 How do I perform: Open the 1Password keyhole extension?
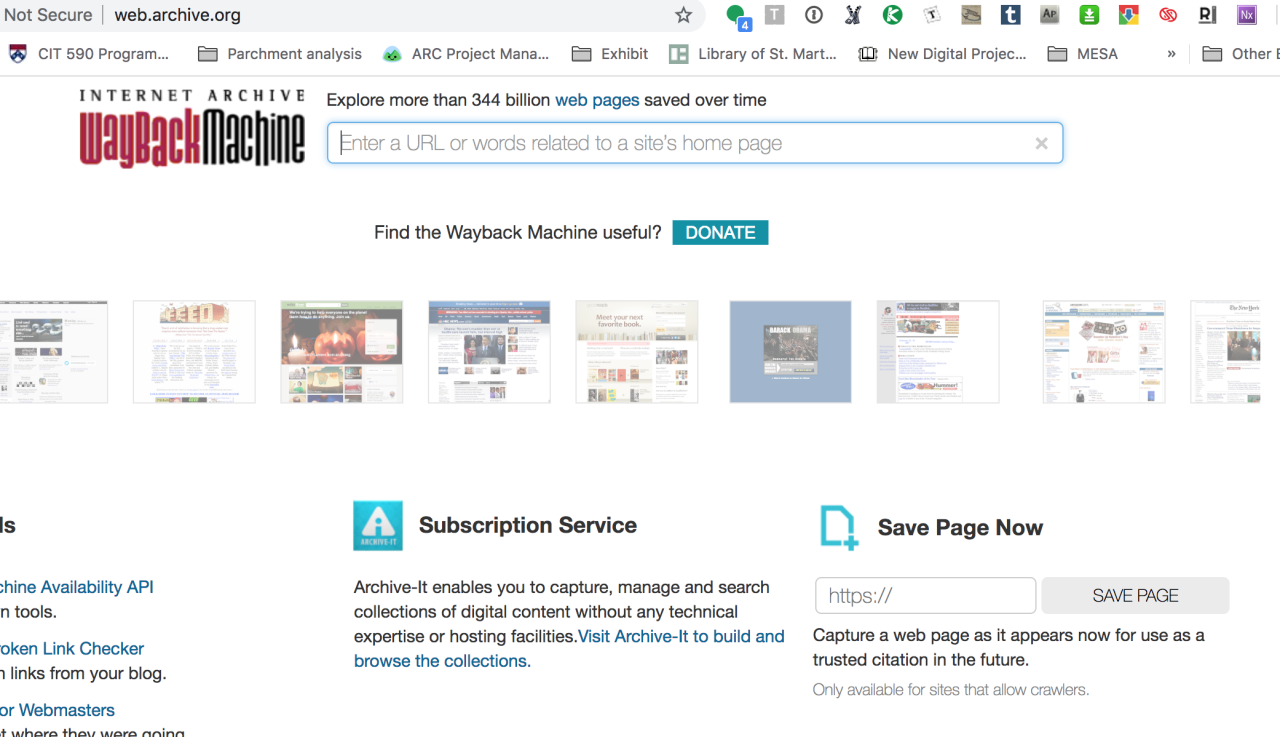(x=814, y=15)
